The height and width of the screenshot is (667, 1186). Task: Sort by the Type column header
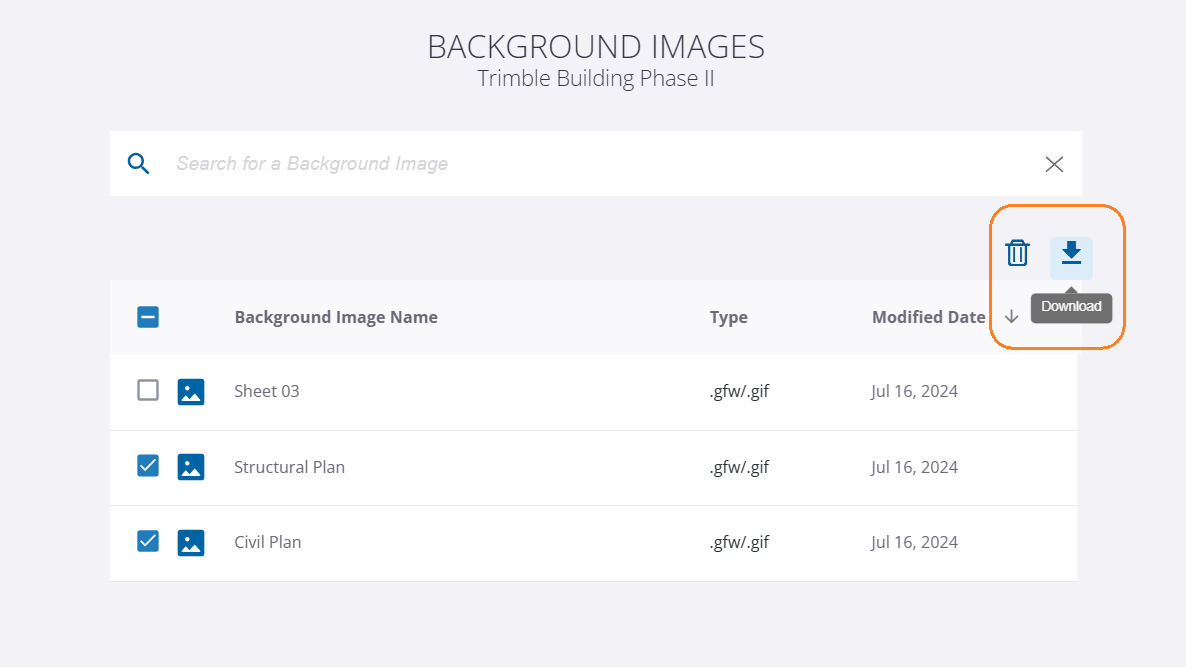pos(728,317)
